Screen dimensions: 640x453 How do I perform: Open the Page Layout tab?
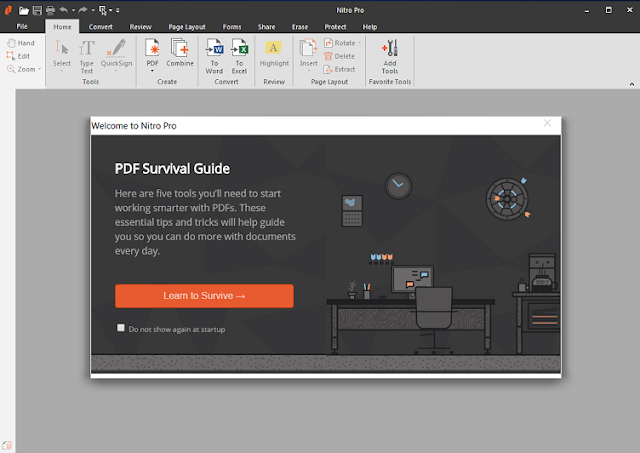pyautogui.click(x=187, y=27)
